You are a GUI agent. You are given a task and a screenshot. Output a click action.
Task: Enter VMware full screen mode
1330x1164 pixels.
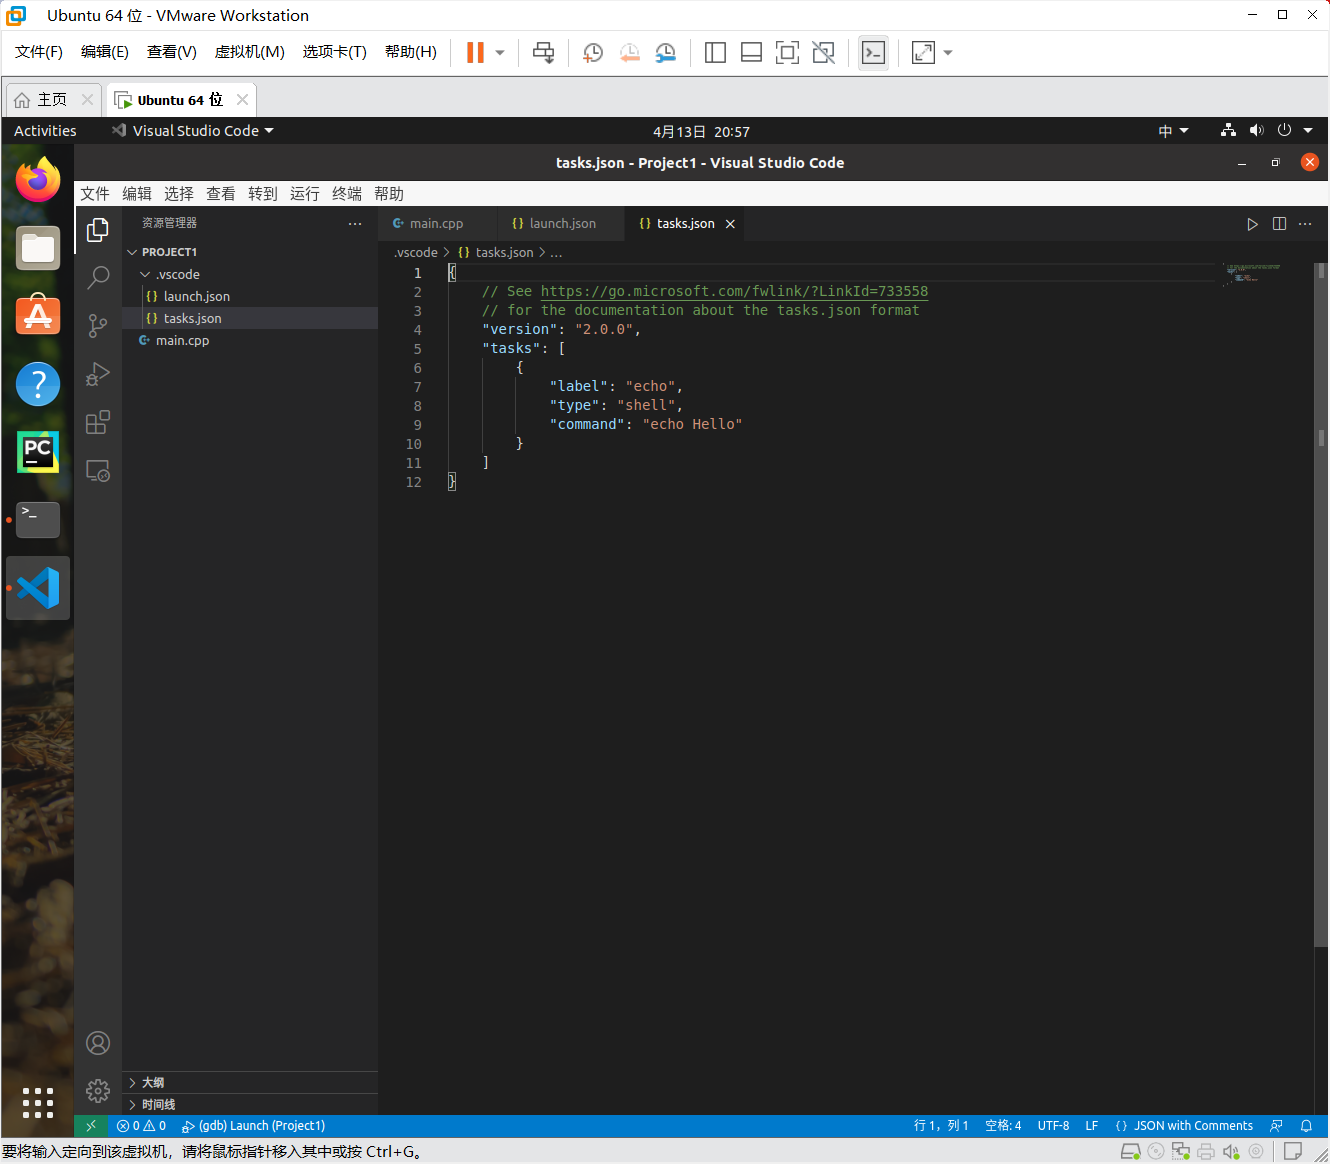point(787,53)
